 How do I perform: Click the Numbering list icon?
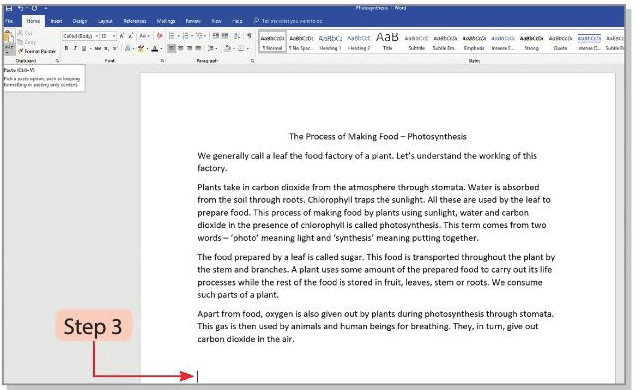tap(185, 36)
